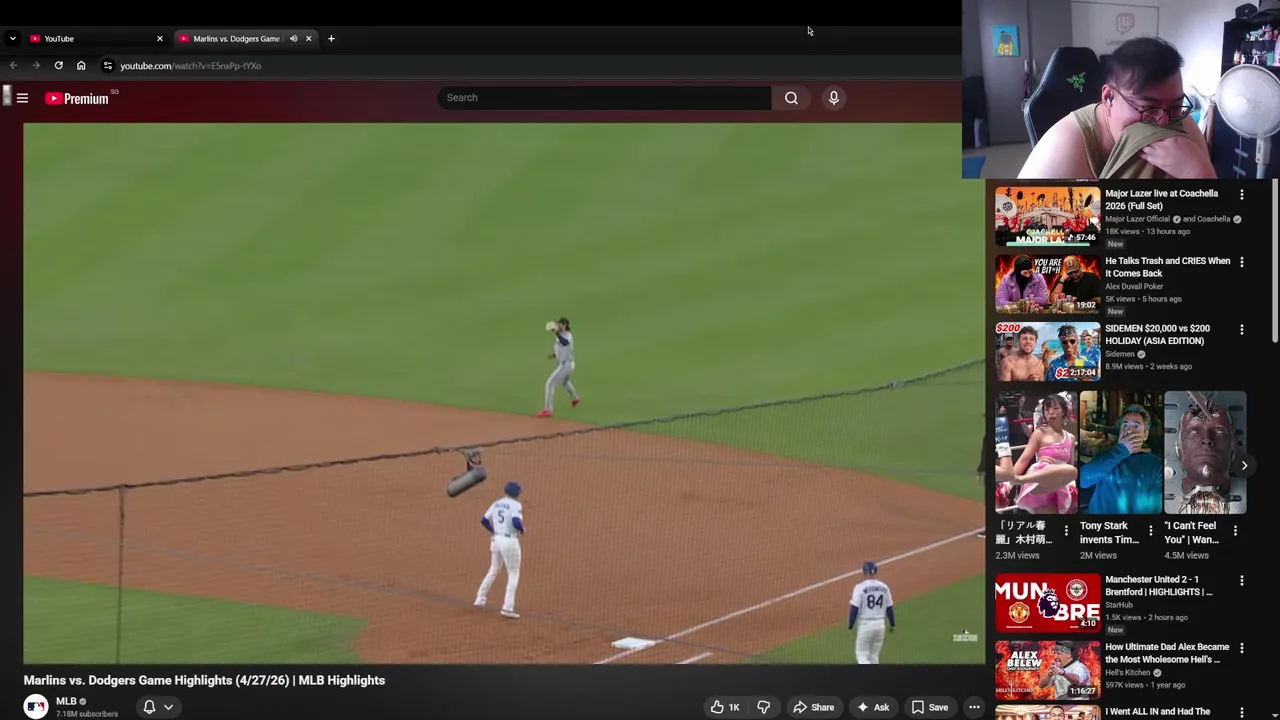
Task: Open options for Ultimate Dad Alex video
Action: coord(1242,648)
